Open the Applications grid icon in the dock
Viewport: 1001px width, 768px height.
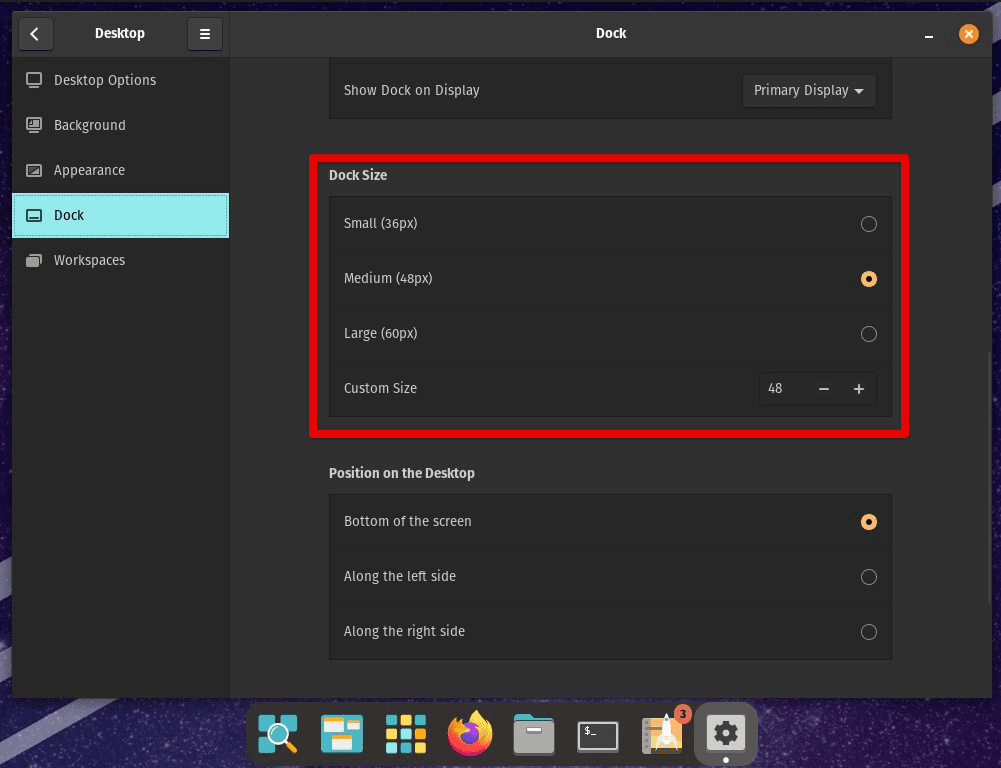pyautogui.click(x=405, y=733)
